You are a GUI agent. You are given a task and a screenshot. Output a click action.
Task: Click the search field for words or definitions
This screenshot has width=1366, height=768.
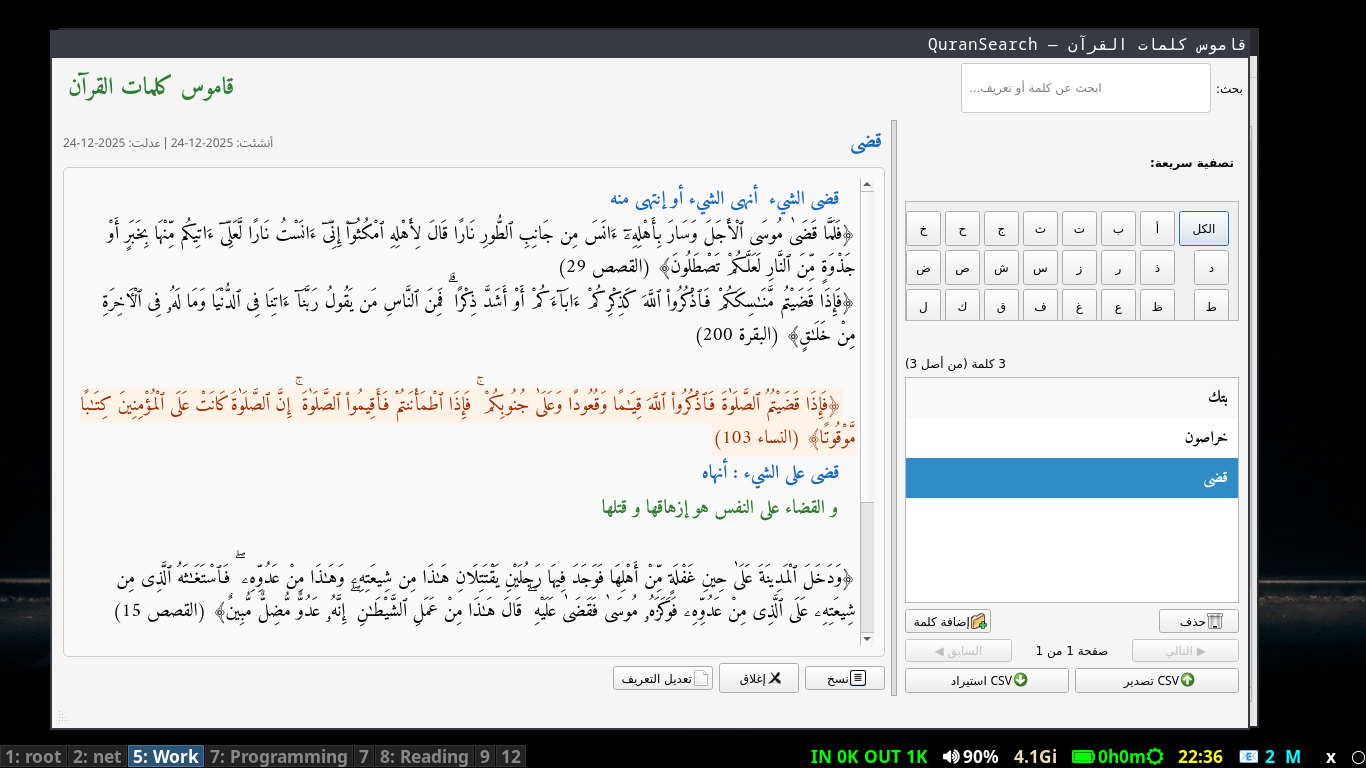1085,88
